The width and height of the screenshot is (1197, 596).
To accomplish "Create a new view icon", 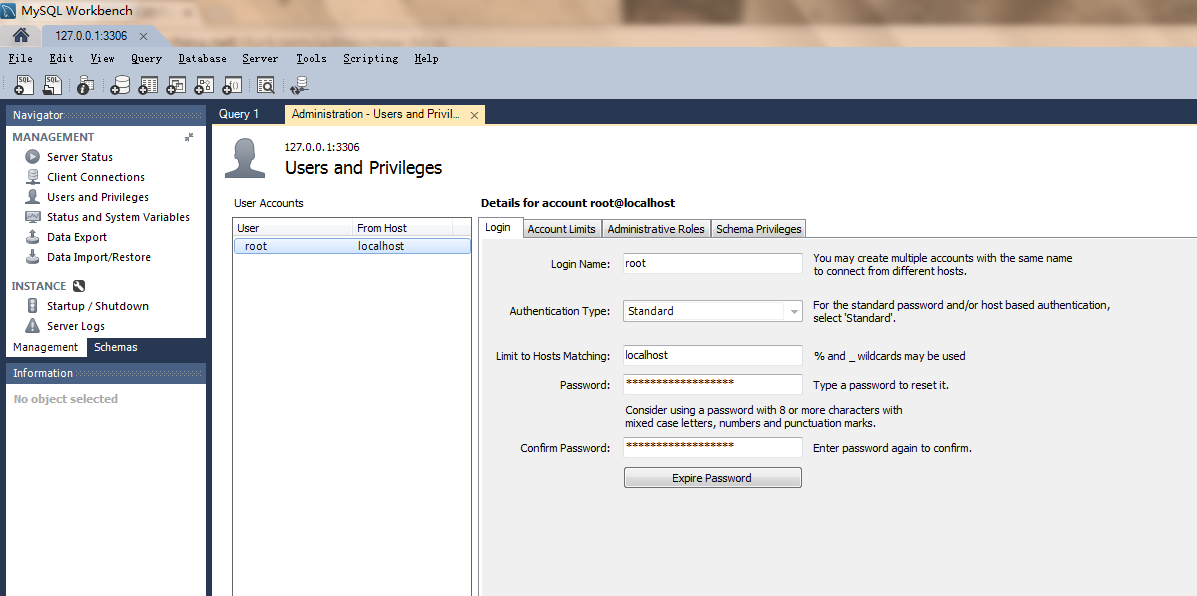I will (x=176, y=85).
